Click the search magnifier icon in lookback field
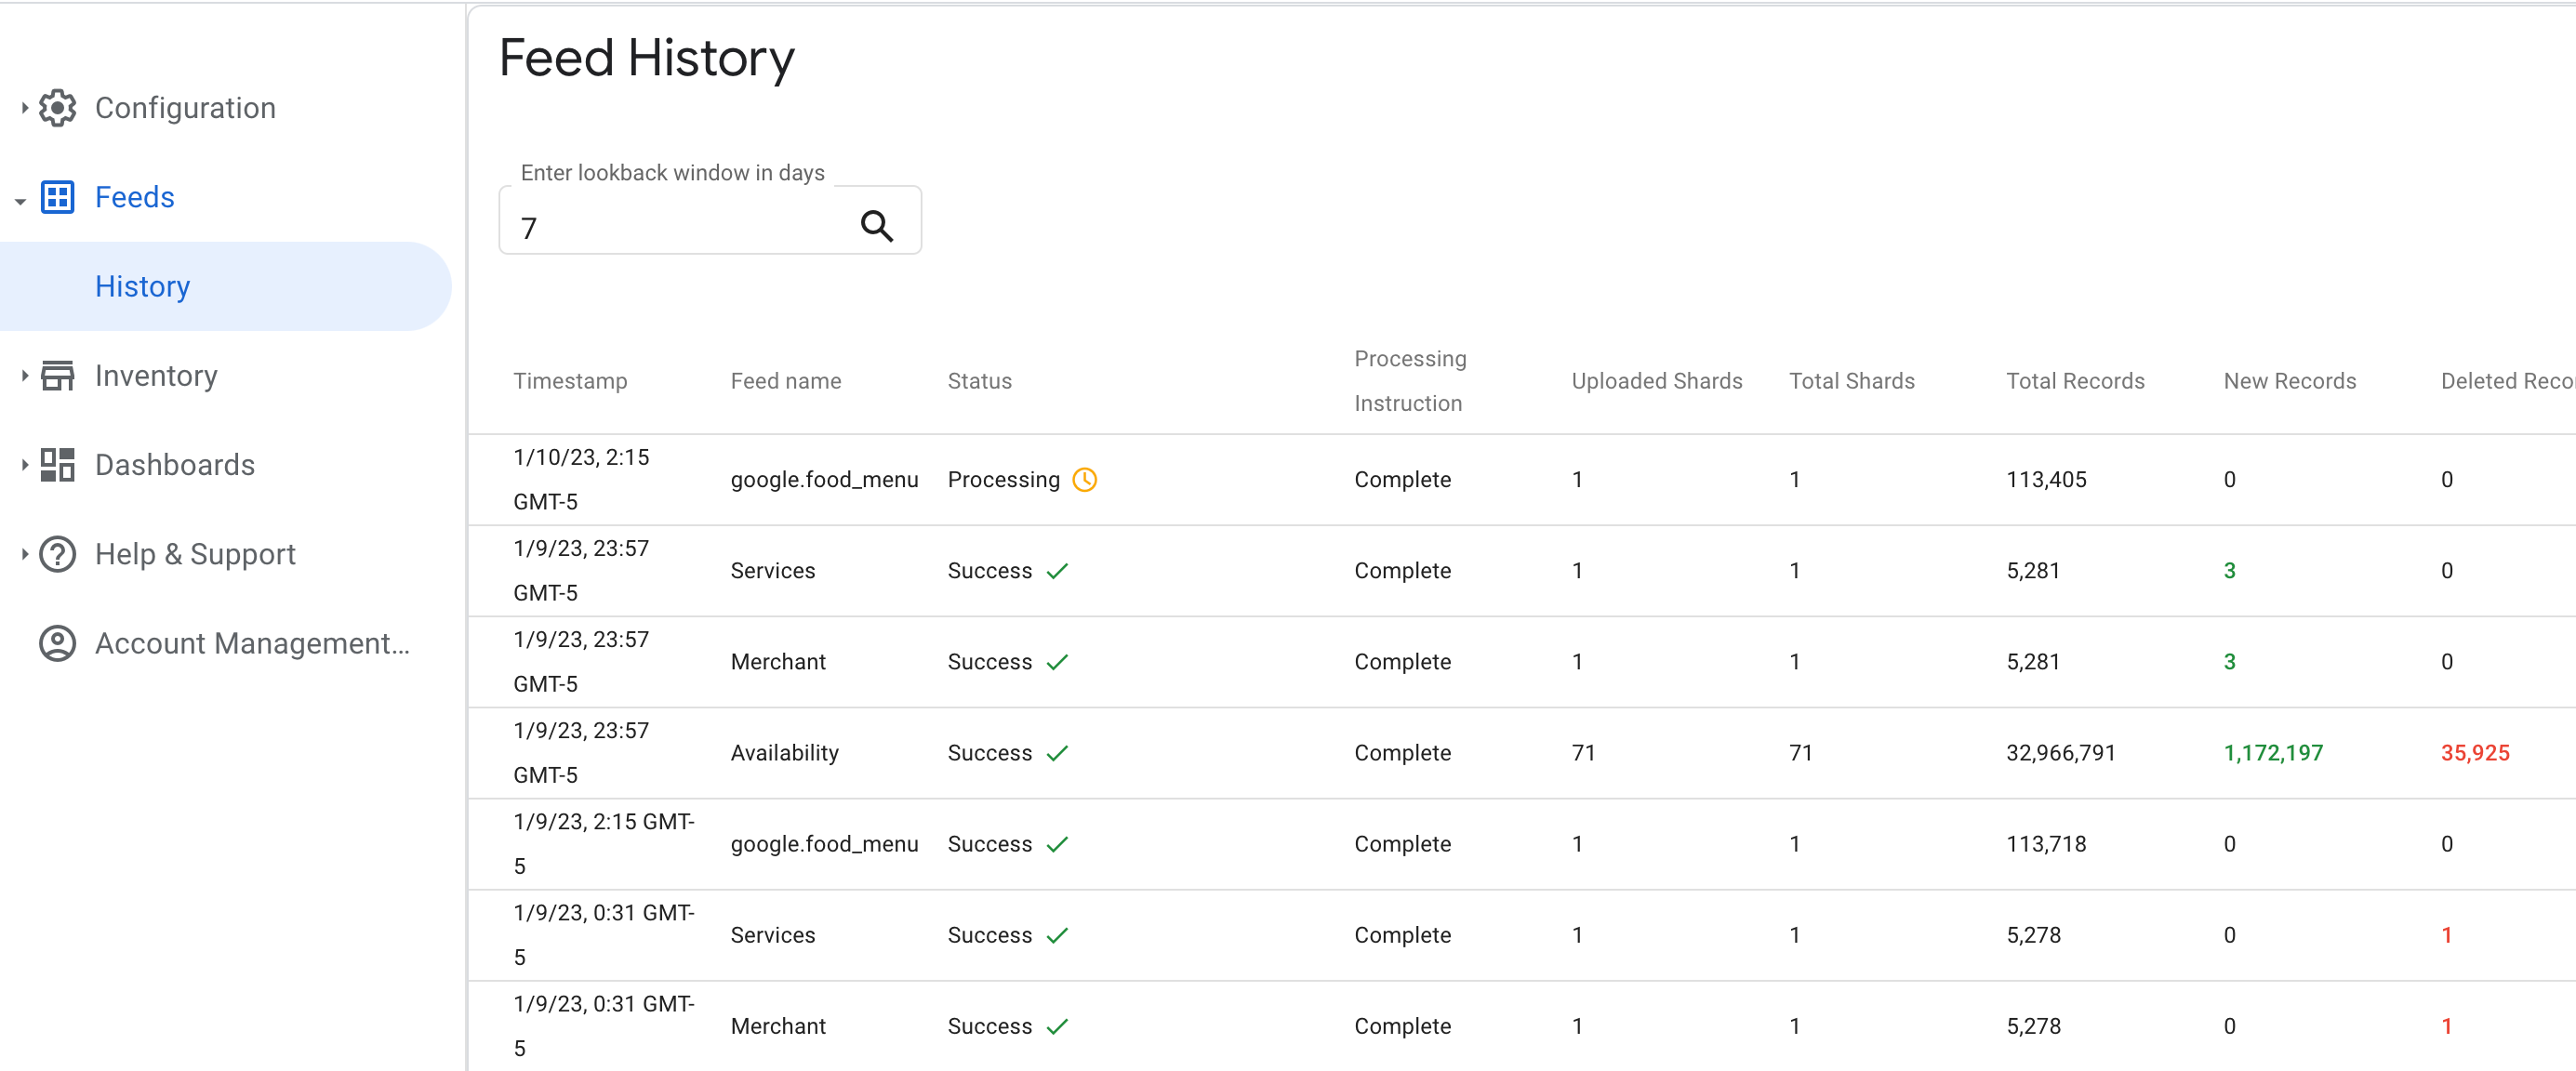The image size is (2576, 1071). pos(879,222)
